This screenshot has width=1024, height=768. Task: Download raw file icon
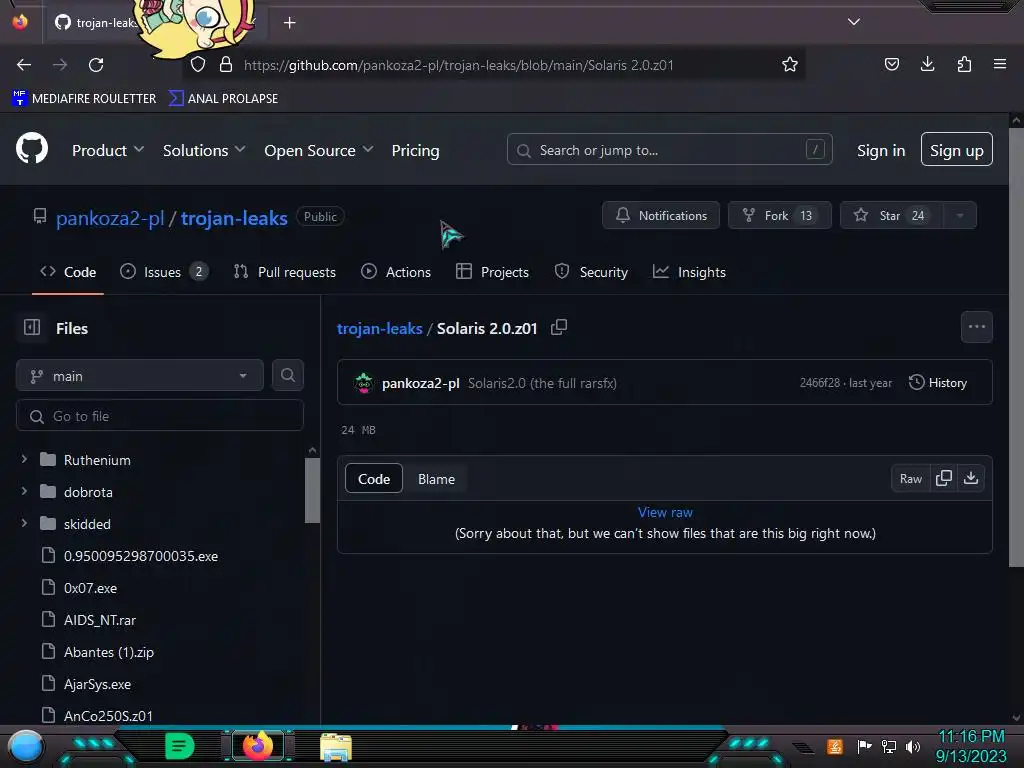point(970,478)
